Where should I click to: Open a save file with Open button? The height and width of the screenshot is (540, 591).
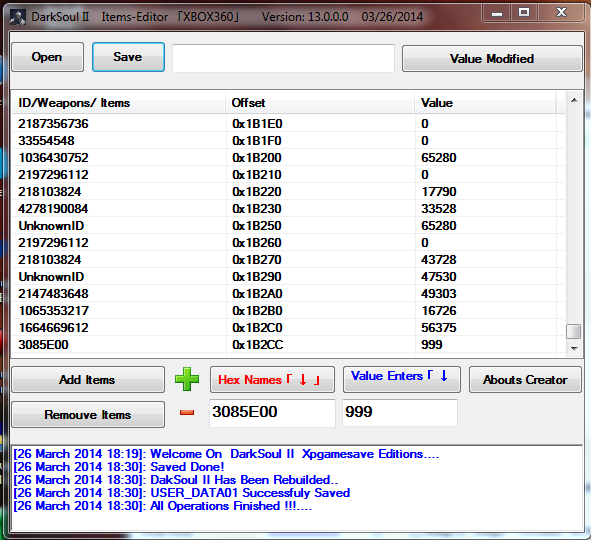pyautogui.click(x=47, y=57)
